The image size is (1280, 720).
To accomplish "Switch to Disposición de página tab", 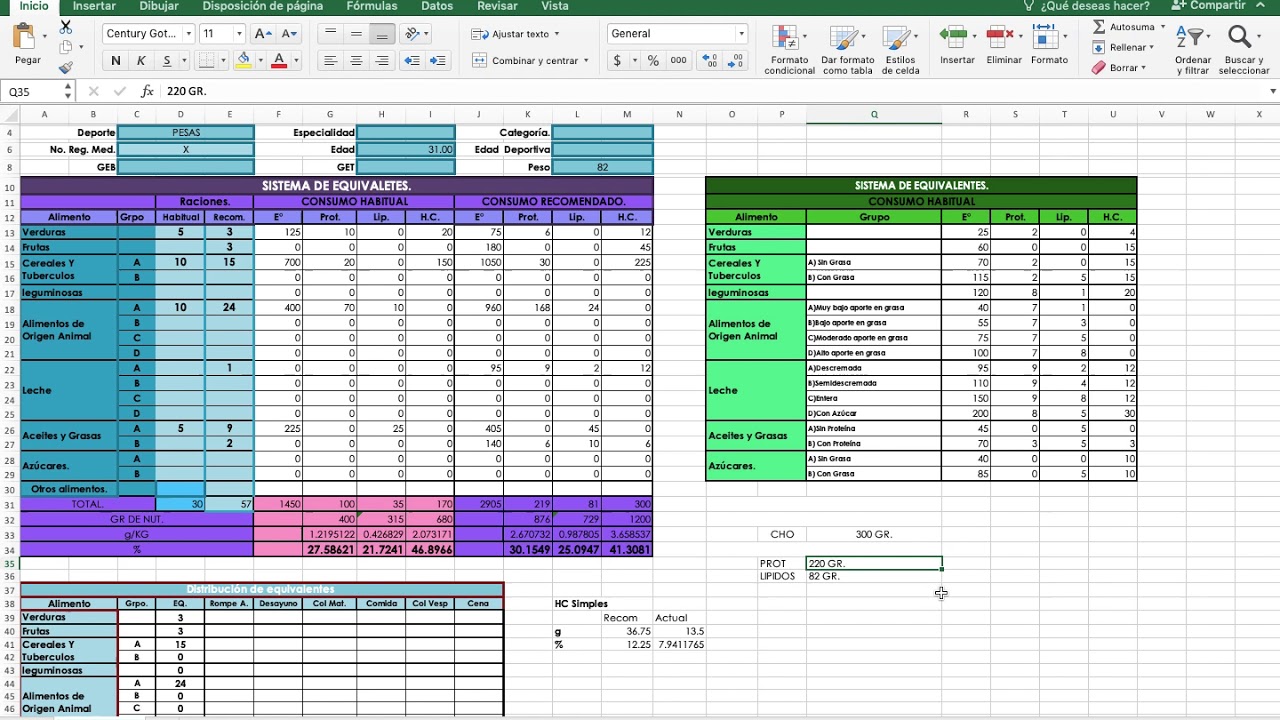I will point(263,6).
